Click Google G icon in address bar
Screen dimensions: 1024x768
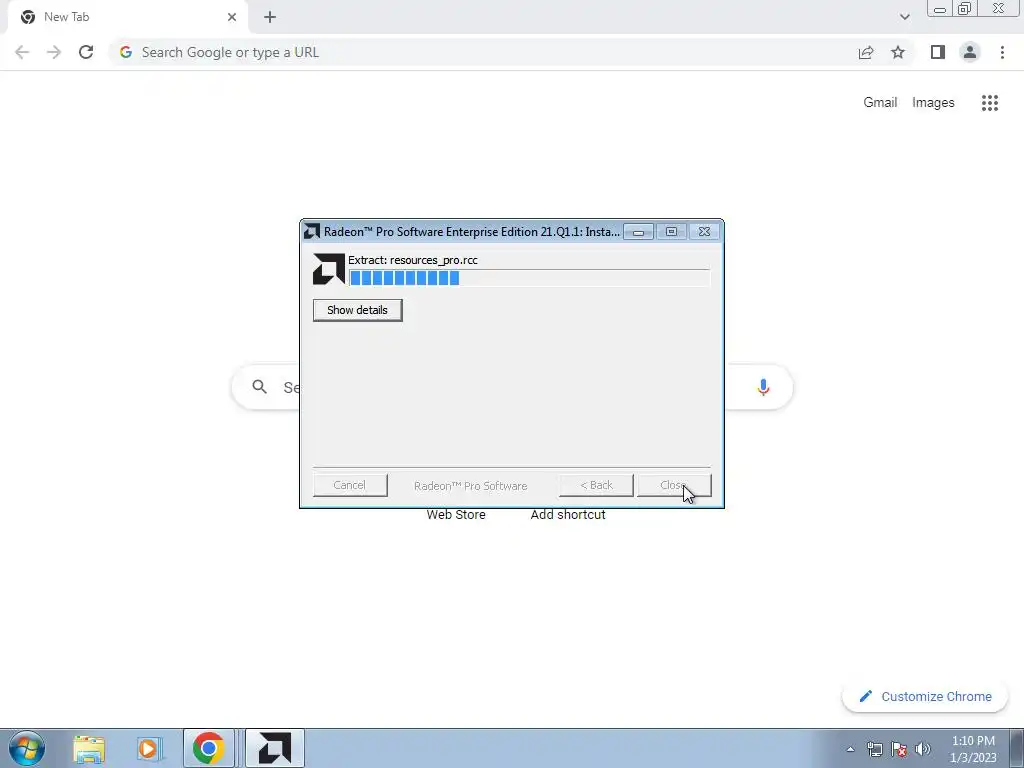[126, 52]
